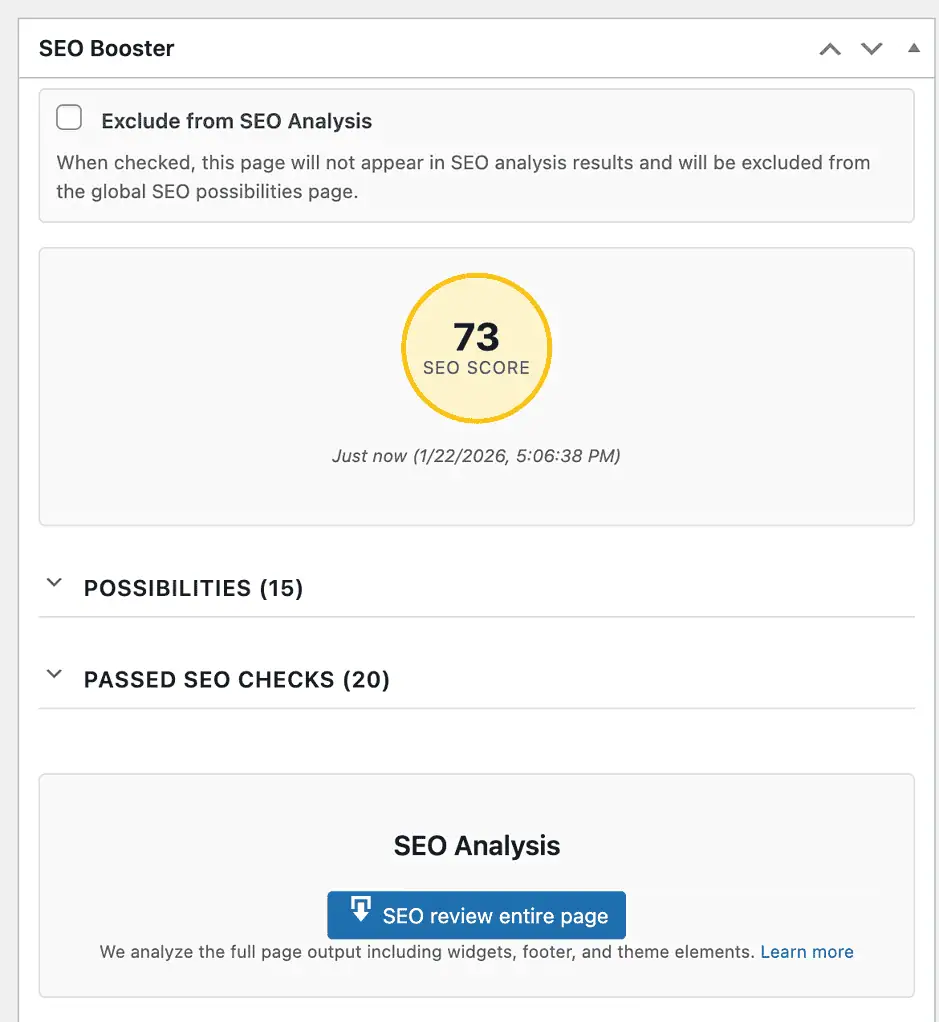Click the chevron beside POSSIBILITIES heading
This screenshot has width=939, height=1022.
click(x=54, y=587)
